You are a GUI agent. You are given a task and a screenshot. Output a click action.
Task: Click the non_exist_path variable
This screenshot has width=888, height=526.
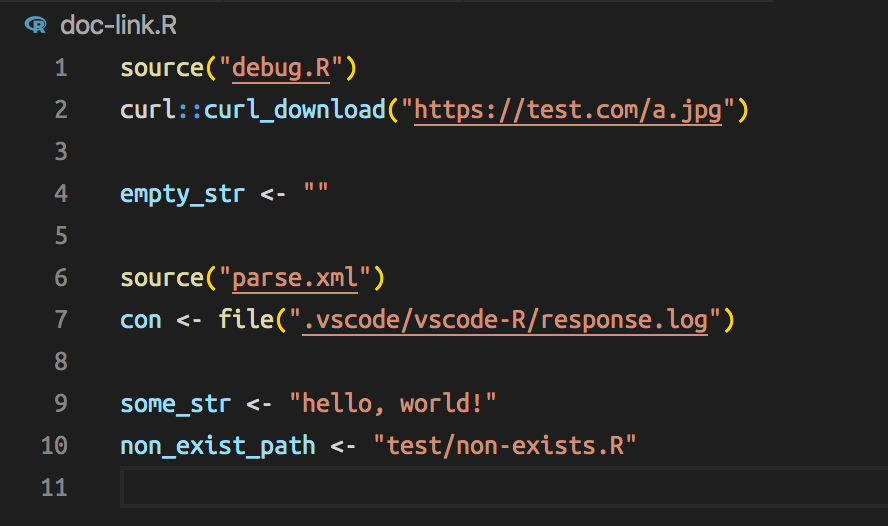click(217, 447)
